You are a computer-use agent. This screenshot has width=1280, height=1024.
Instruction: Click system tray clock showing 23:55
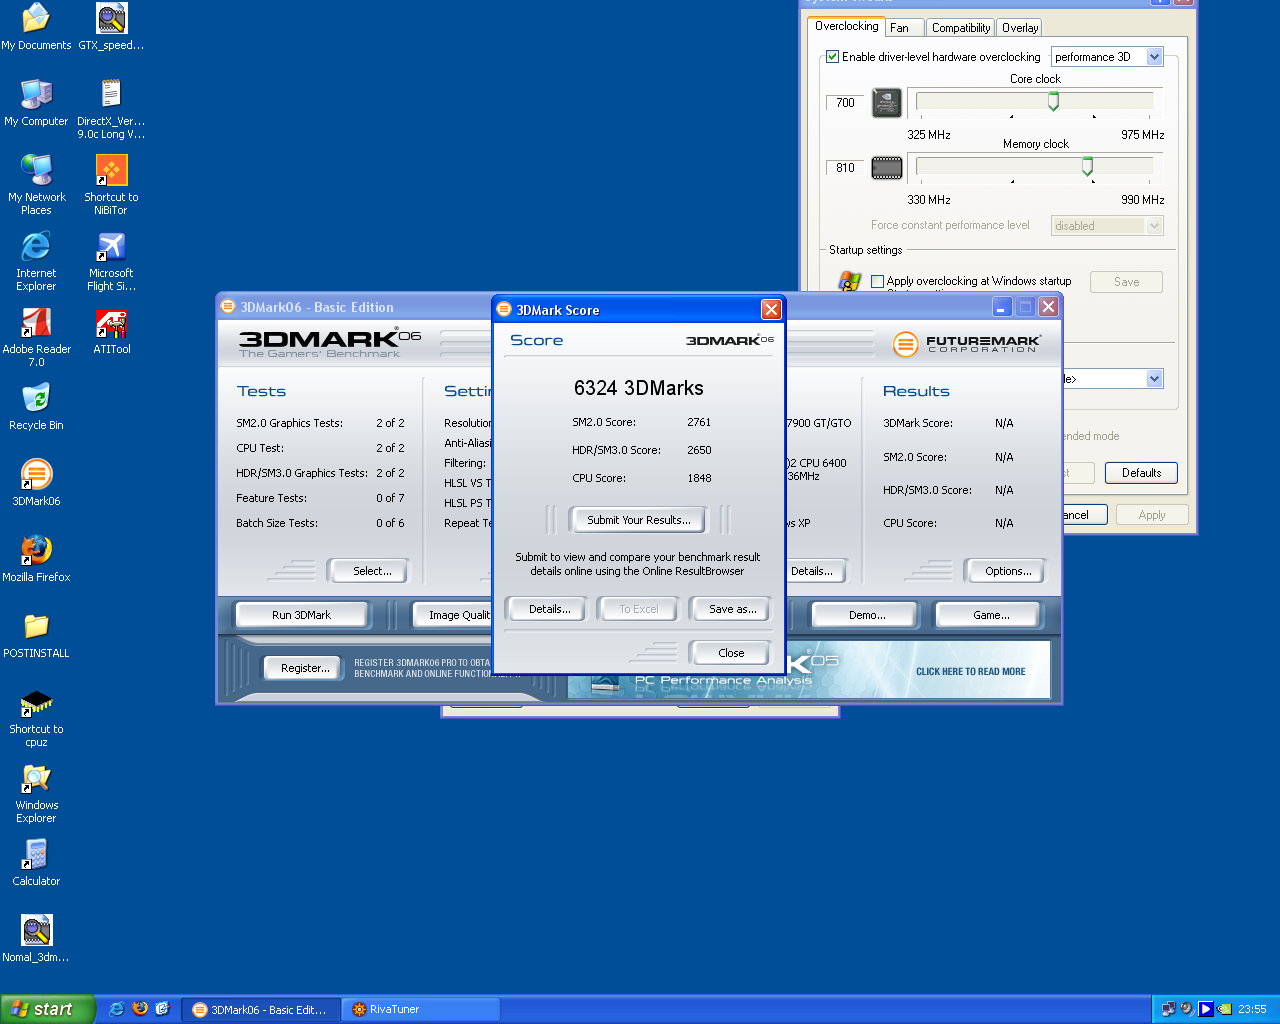point(1252,1009)
